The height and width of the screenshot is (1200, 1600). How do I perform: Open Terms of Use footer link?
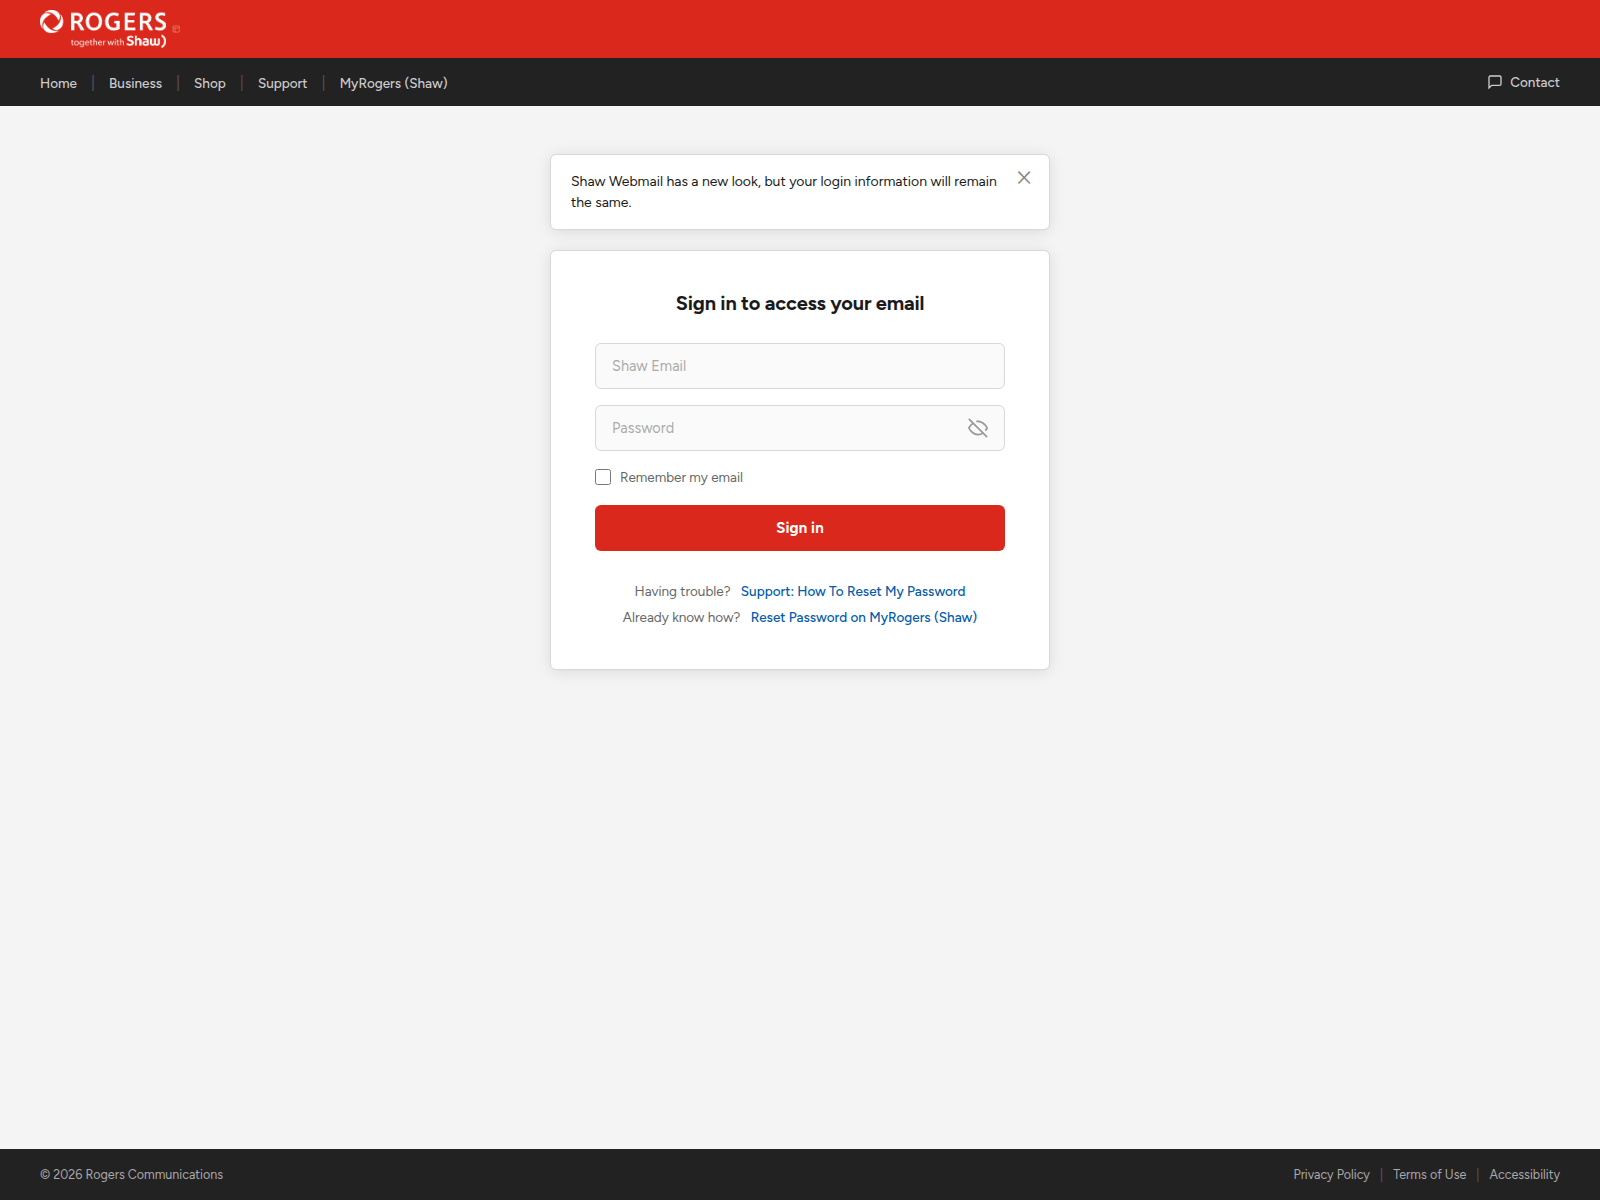click(1429, 1174)
